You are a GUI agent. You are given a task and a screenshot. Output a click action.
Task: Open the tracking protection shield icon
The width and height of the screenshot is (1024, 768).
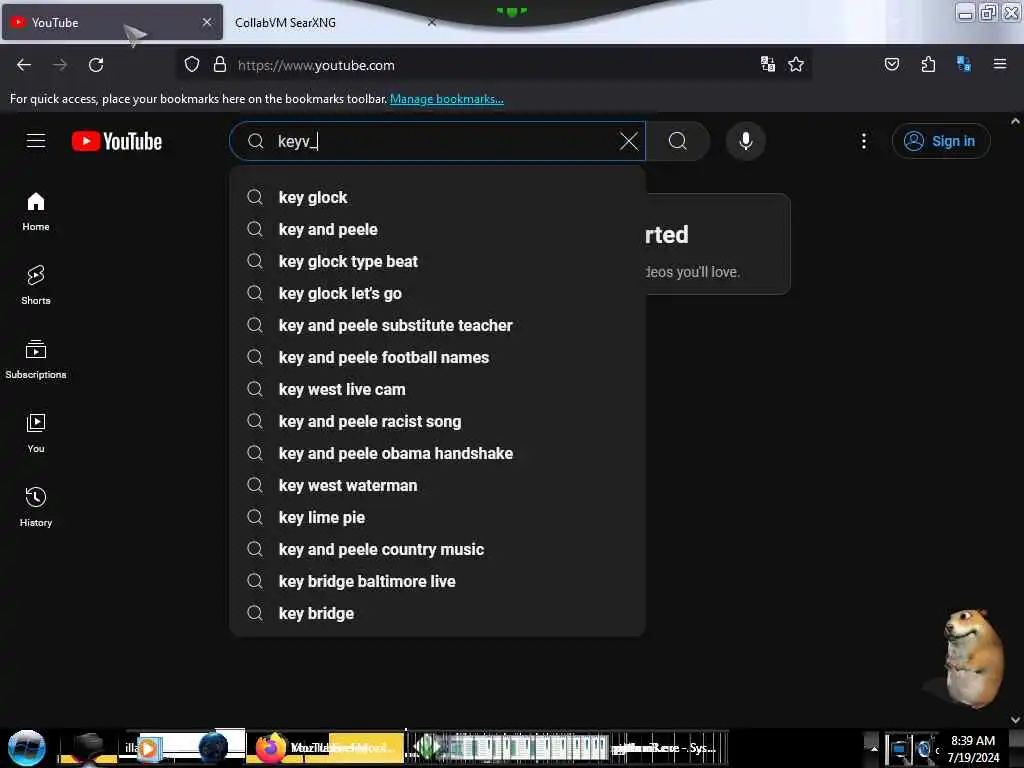point(191,65)
